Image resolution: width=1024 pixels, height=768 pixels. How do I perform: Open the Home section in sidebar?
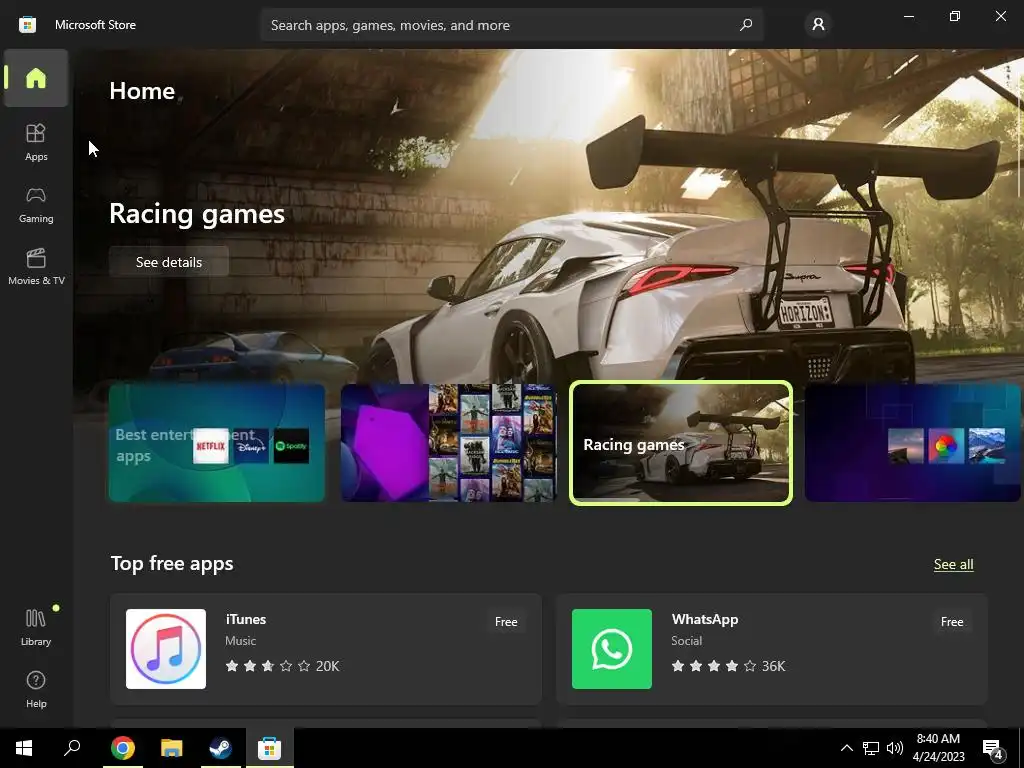(36, 78)
